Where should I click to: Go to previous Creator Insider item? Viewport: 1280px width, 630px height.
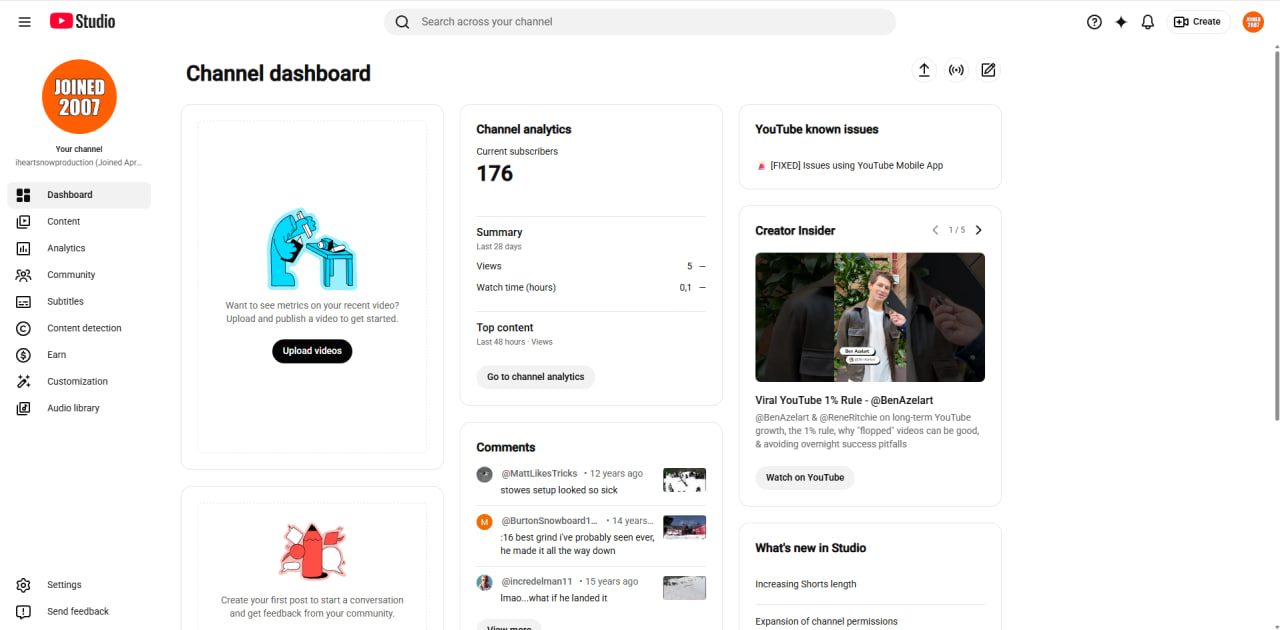point(935,230)
